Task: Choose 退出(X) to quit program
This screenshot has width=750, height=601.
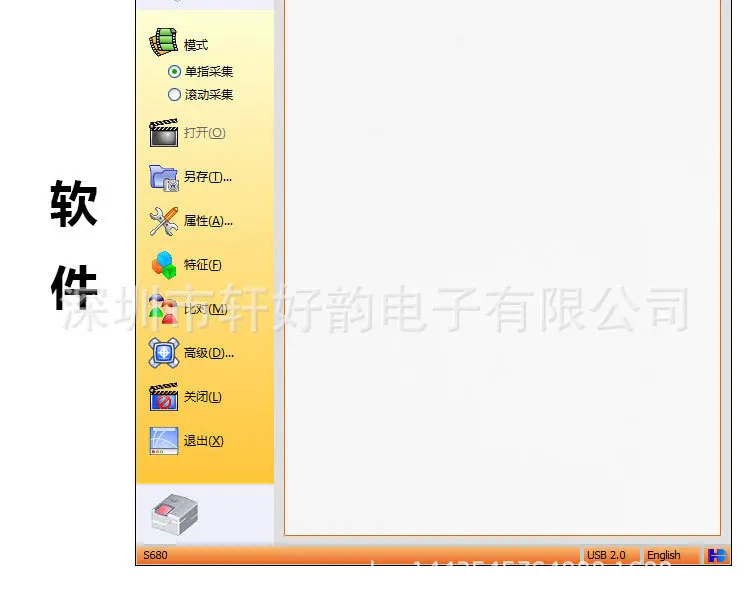Action: coord(204,441)
